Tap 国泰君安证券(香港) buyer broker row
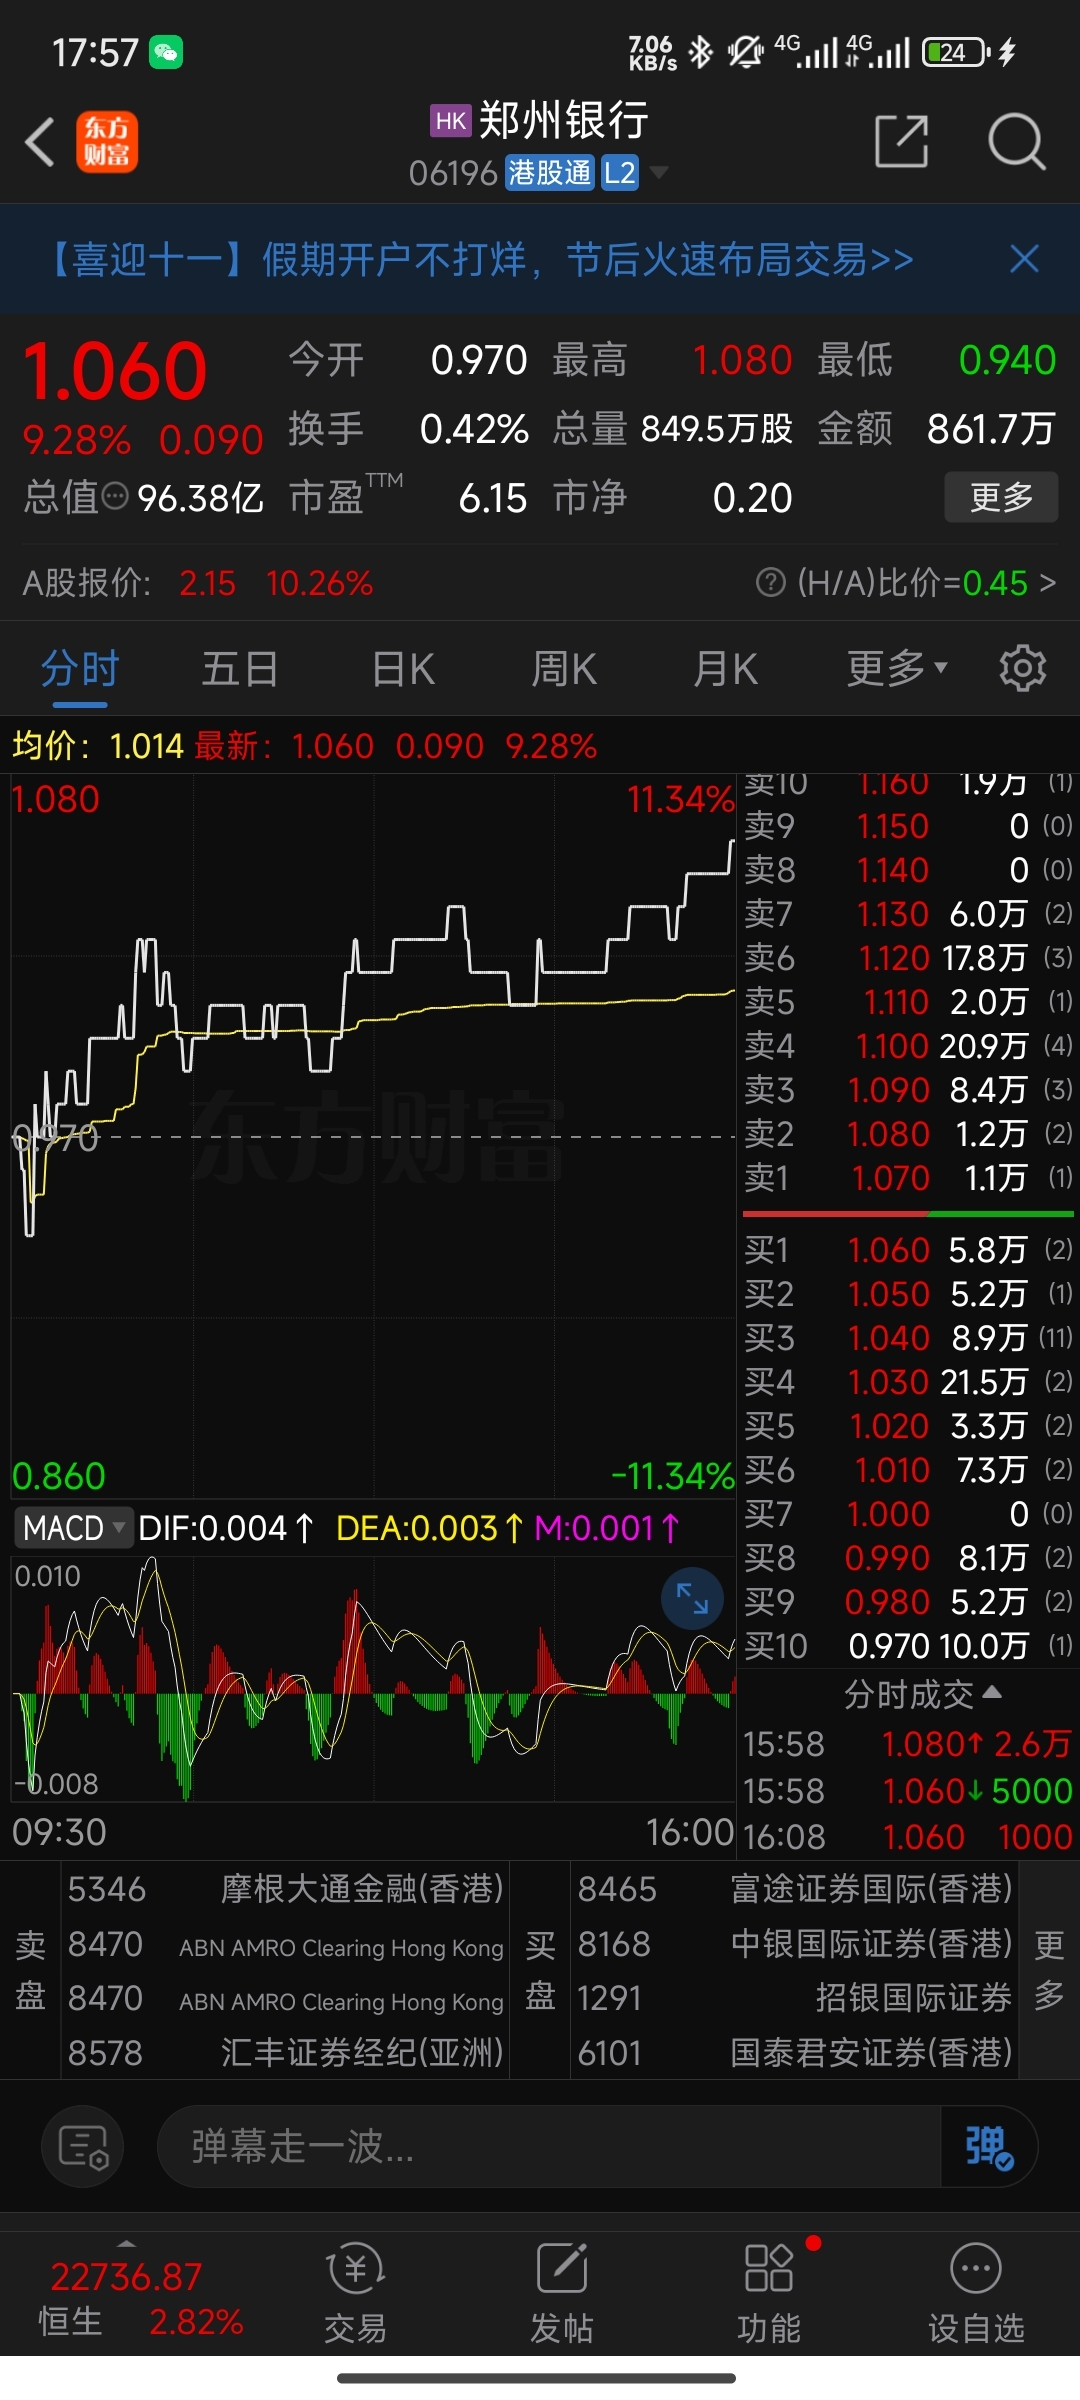This screenshot has width=1080, height=2400. pyautogui.click(x=795, y=2053)
